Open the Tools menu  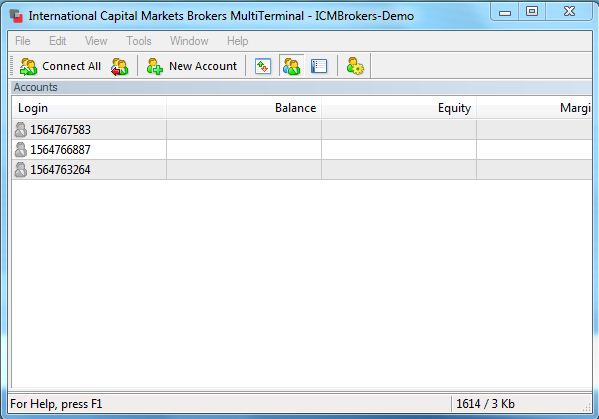(139, 41)
